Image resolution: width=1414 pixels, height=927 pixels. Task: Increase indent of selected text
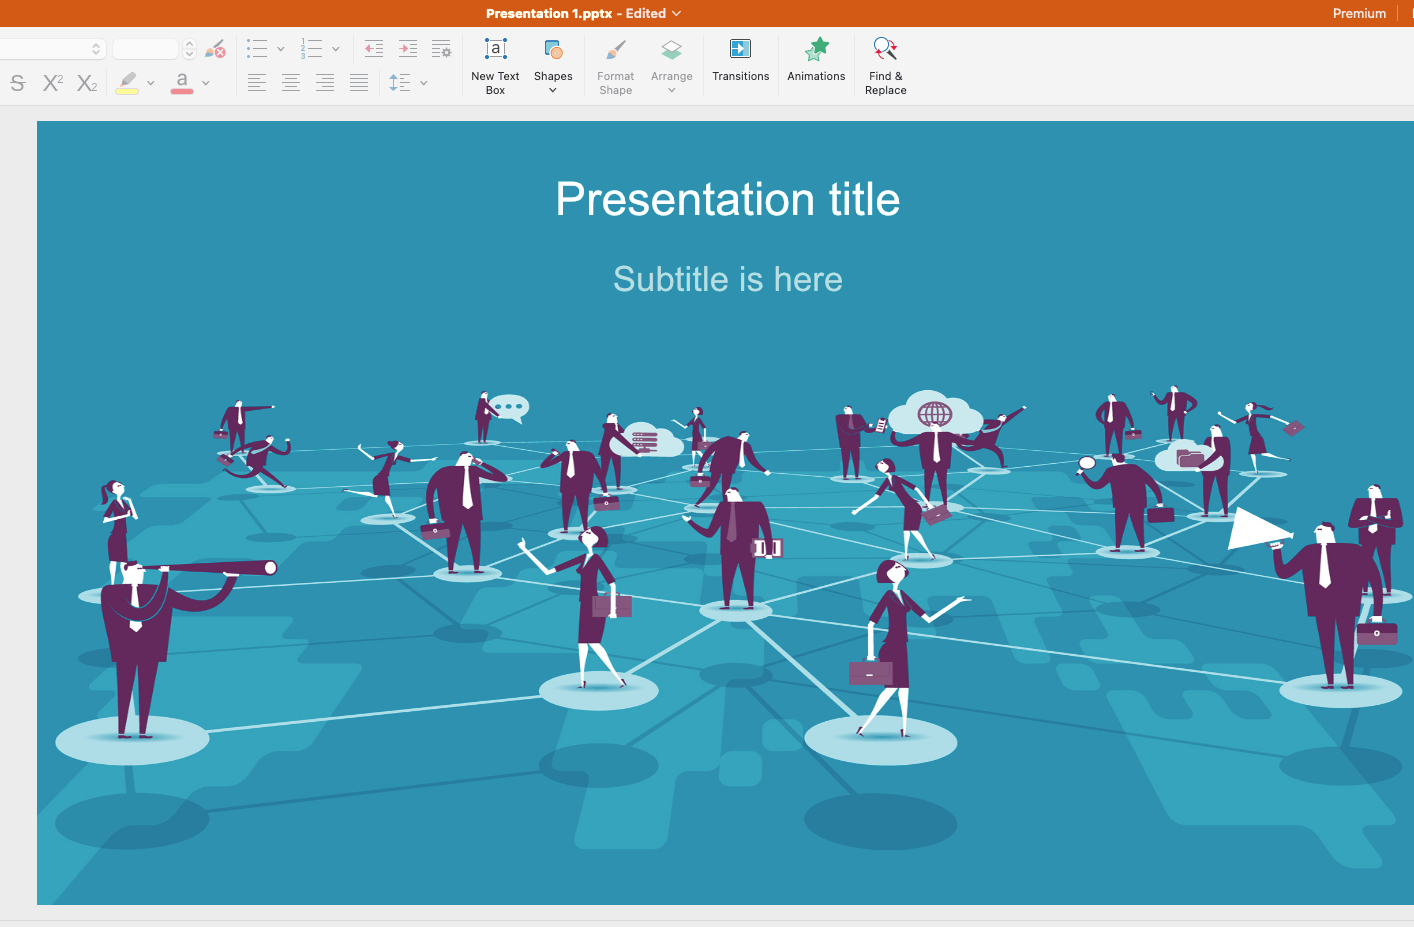pyautogui.click(x=407, y=48)
